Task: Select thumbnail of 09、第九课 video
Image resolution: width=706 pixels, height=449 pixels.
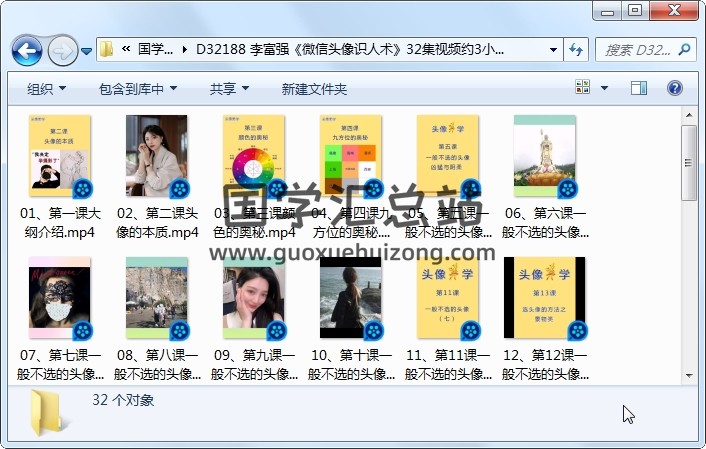Action: [254, 298]
